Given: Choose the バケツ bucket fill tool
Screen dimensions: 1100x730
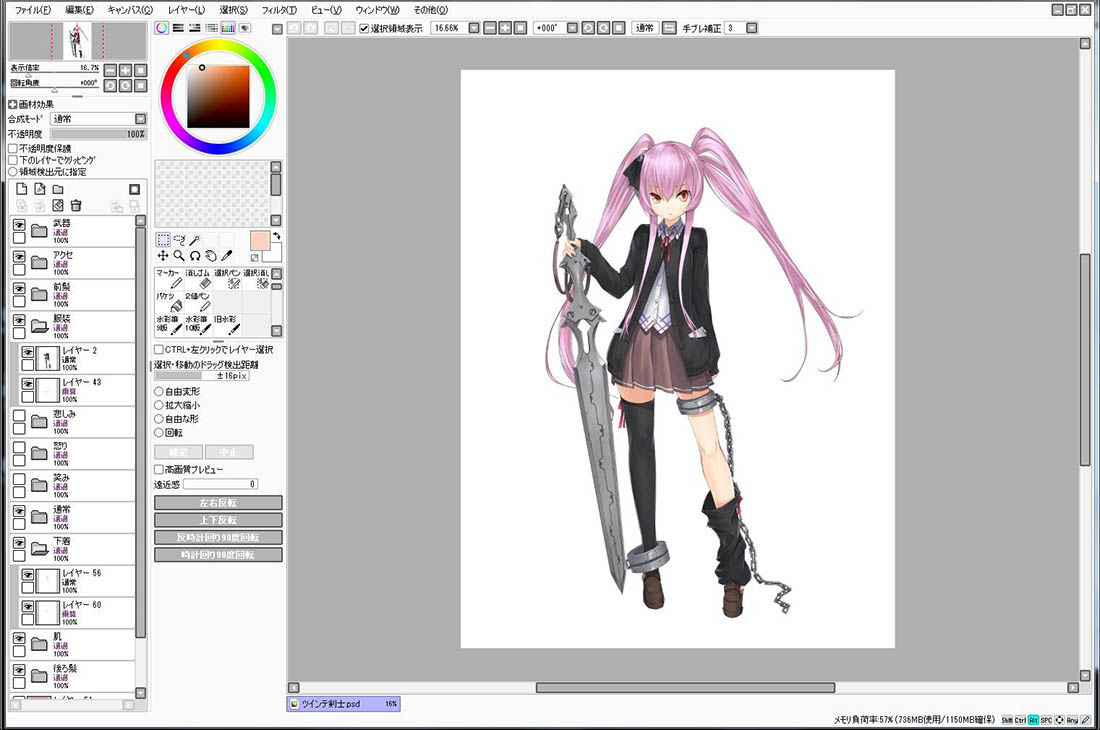Looking at the screenshot, I should 169,302.
